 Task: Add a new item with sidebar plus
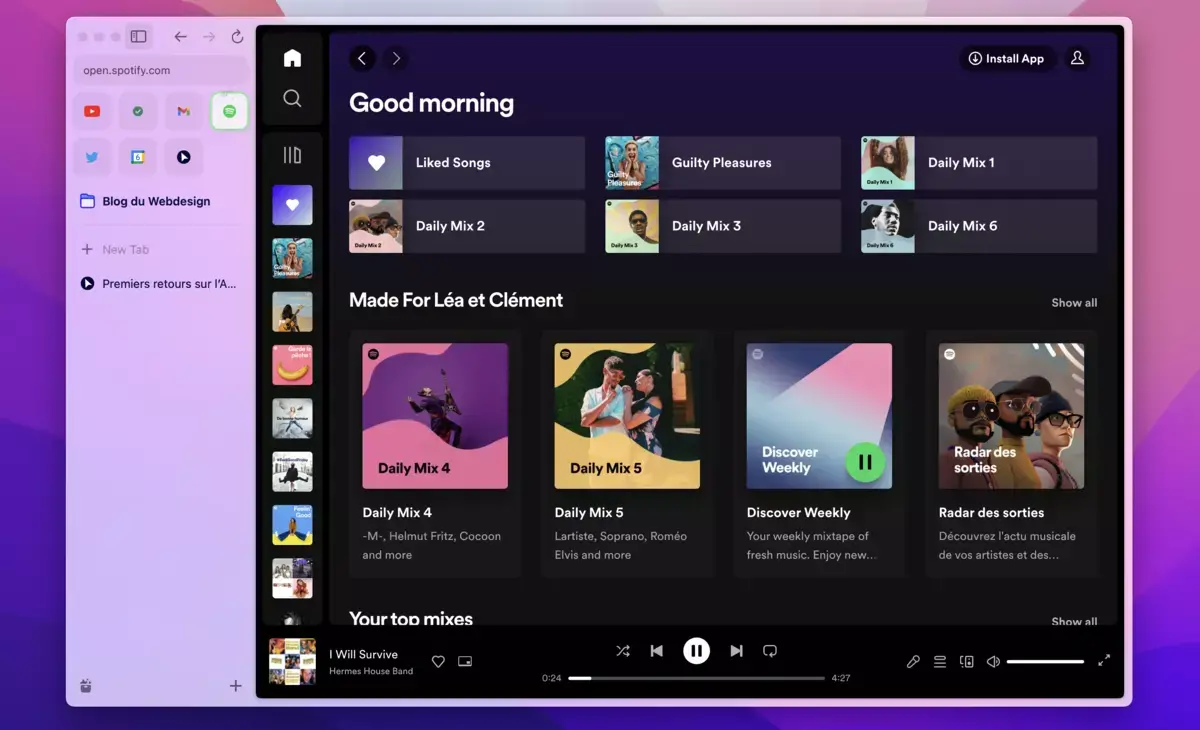tap(236, 686)
